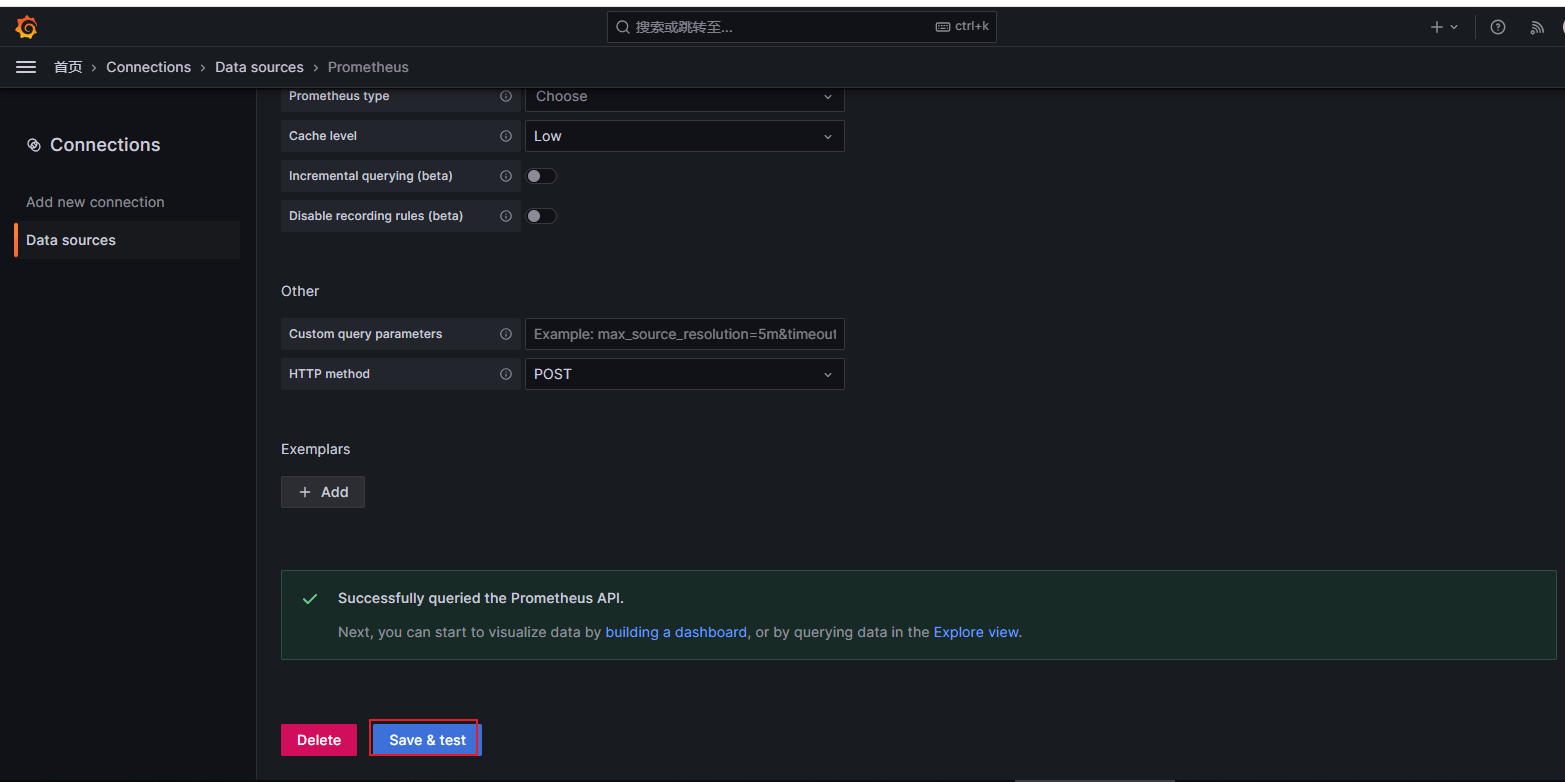The width and height of the screenshot is (1565, 782).
Task: Open the HTTP method POST dropdown
Action: 684,374
